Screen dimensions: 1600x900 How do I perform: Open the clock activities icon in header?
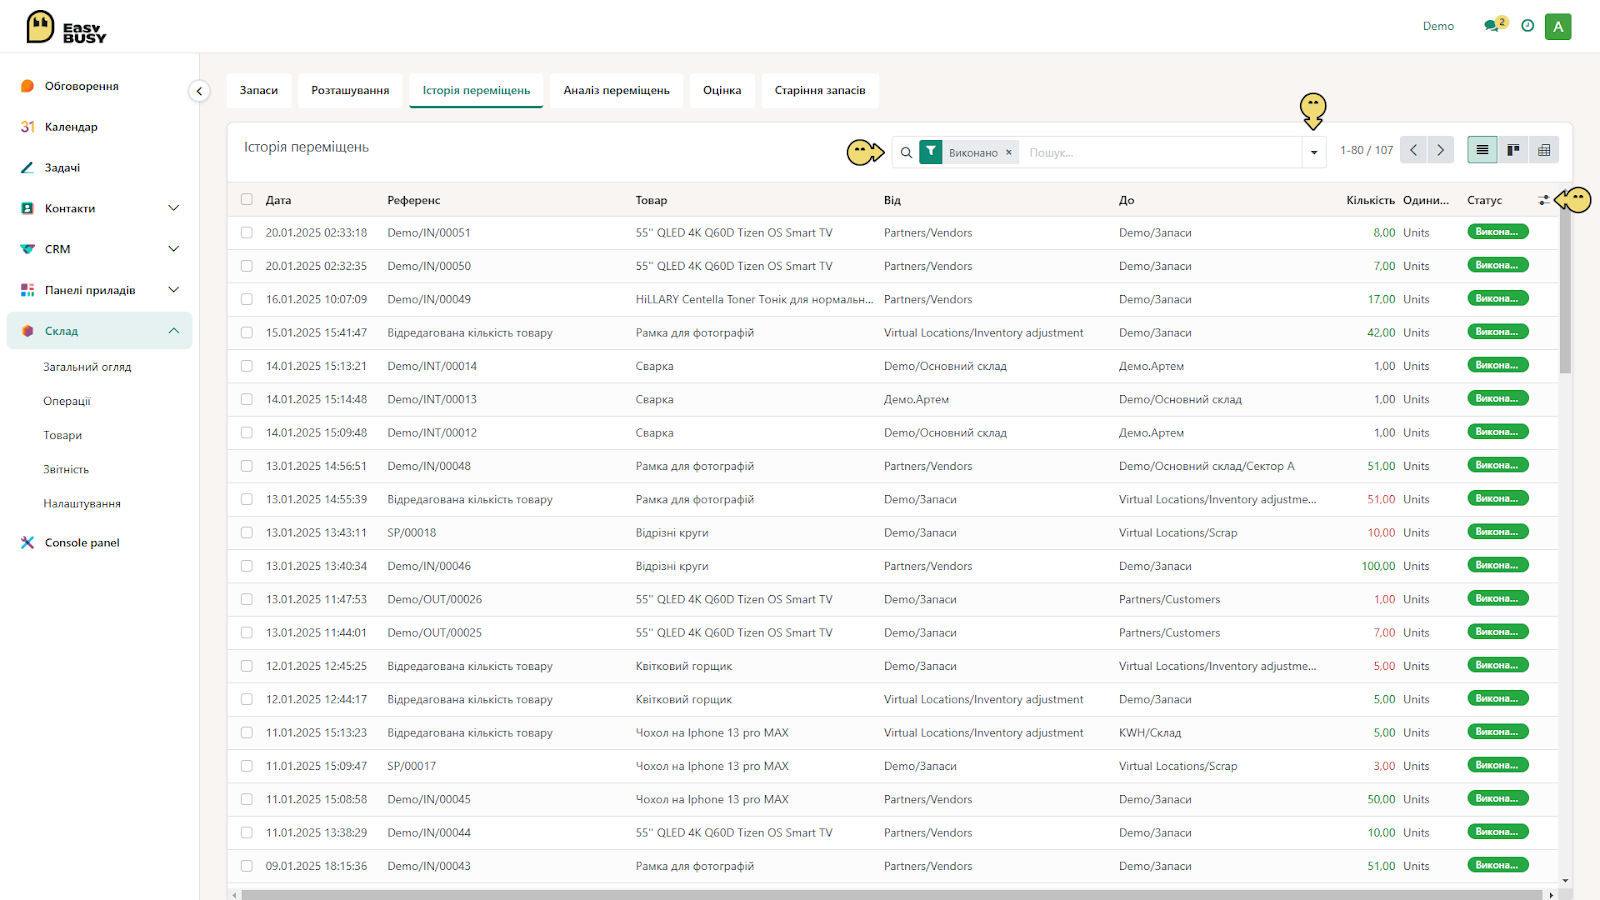pos(1527,26)
